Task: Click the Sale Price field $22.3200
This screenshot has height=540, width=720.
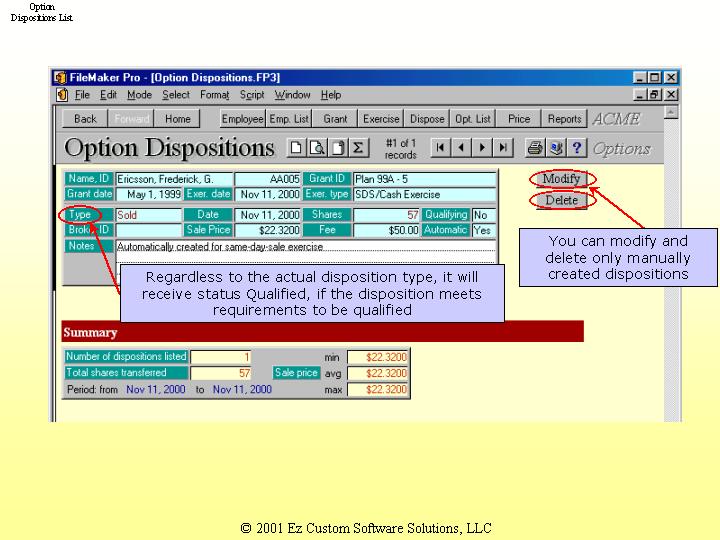Action: coord(268,230)
